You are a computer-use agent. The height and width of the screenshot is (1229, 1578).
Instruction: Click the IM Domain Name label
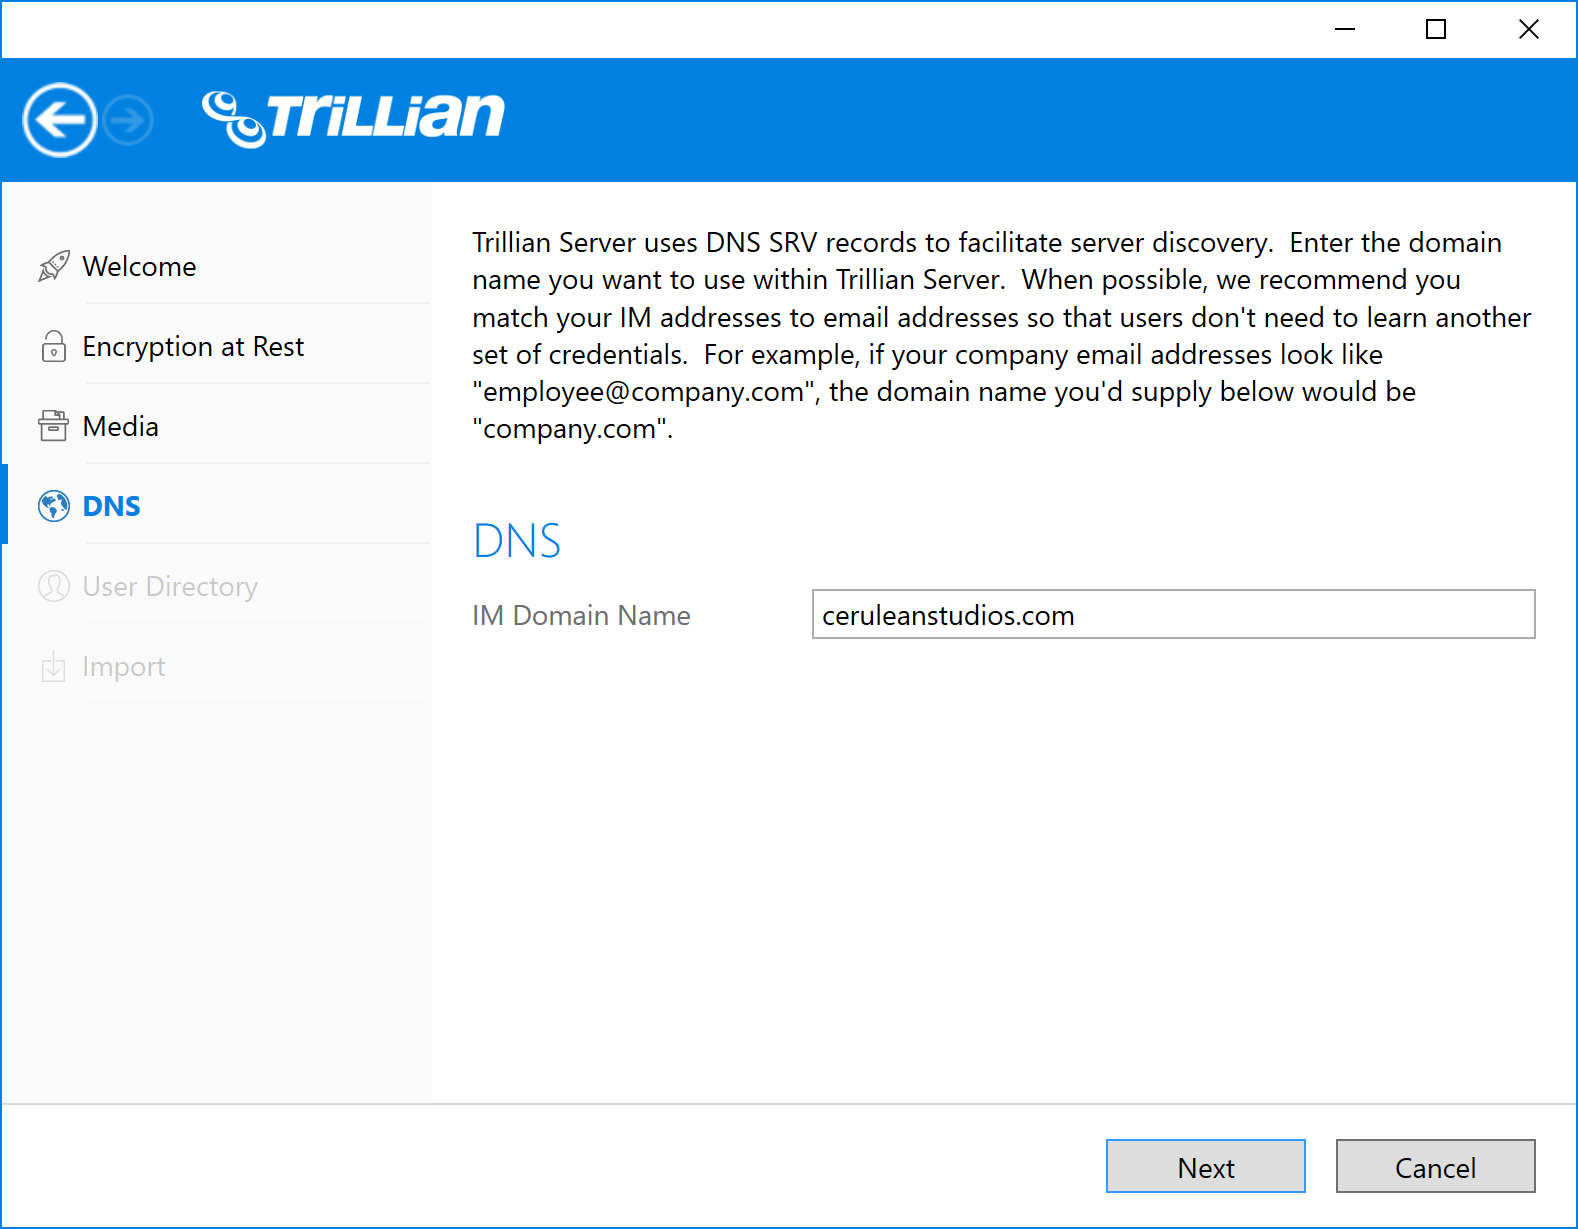coord(581,615)
